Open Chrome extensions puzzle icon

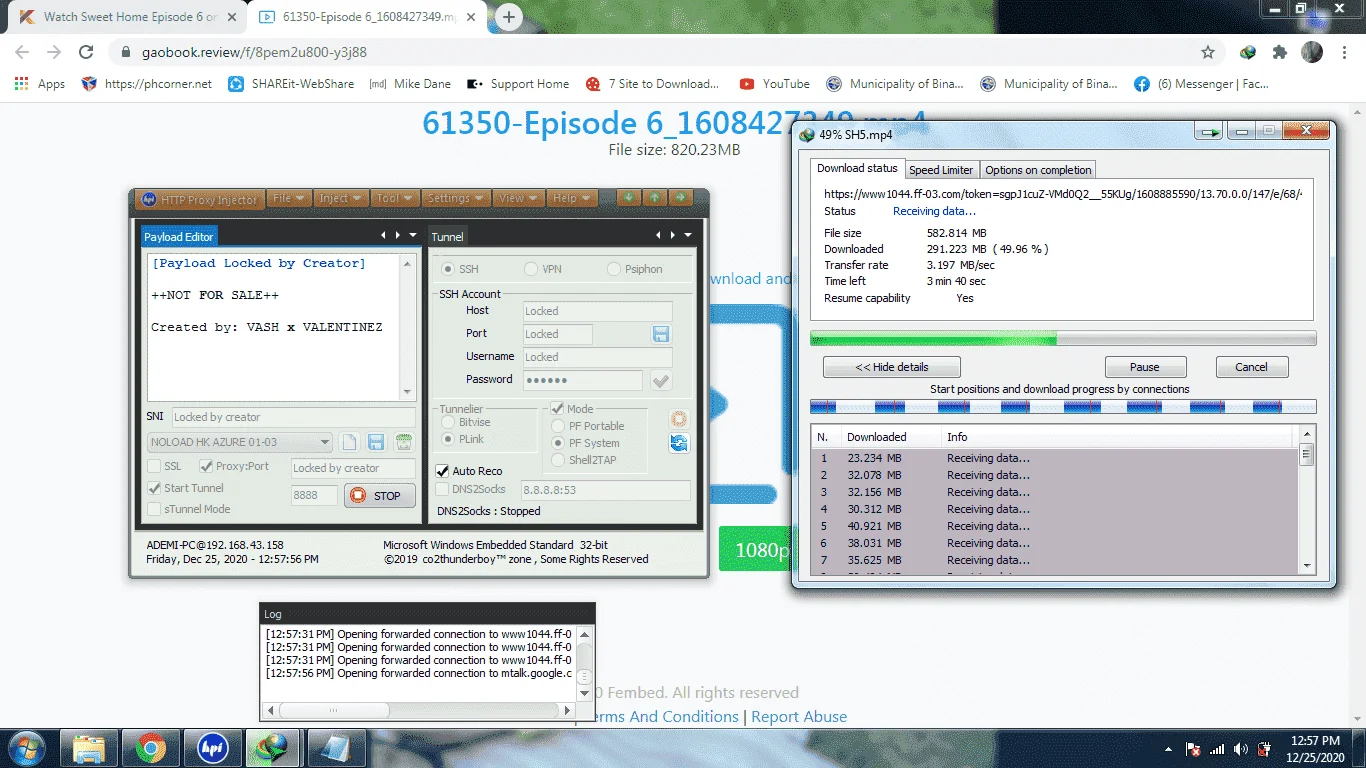click(x=1280, y=52)
